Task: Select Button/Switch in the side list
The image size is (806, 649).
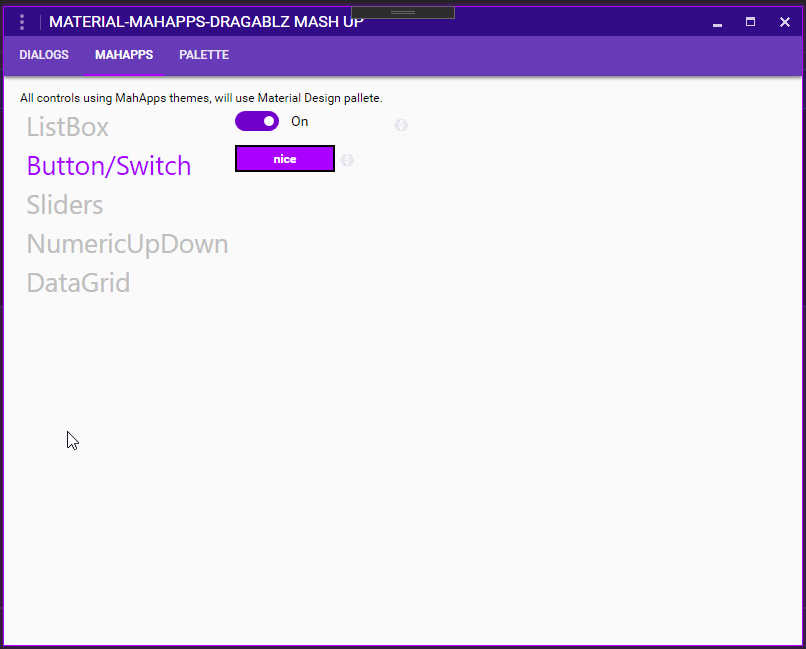Action: 109,166
